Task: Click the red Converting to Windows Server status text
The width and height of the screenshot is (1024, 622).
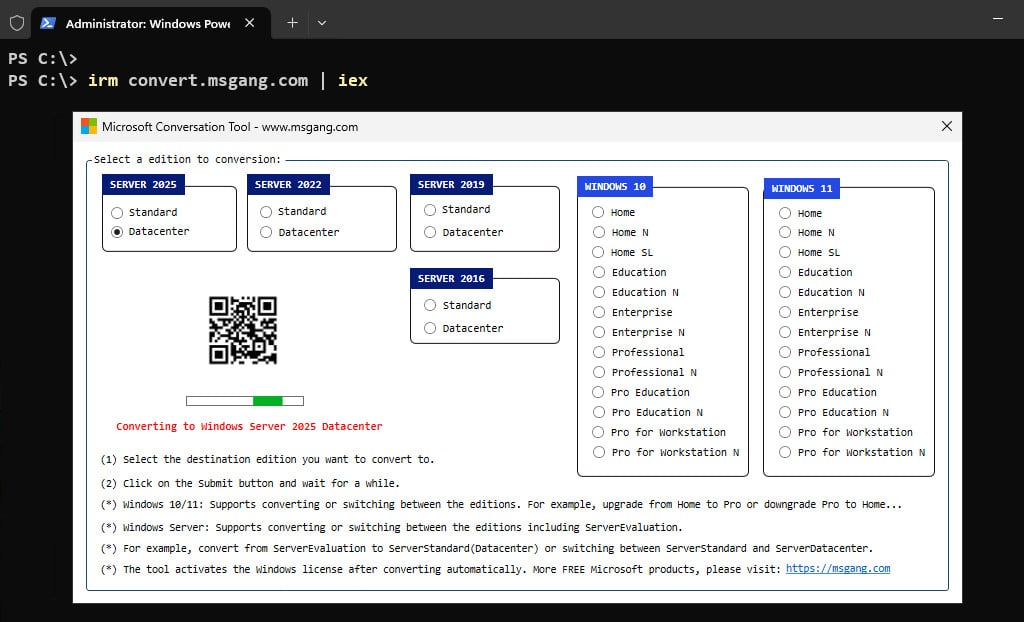Action: click(x=249, y=426)
